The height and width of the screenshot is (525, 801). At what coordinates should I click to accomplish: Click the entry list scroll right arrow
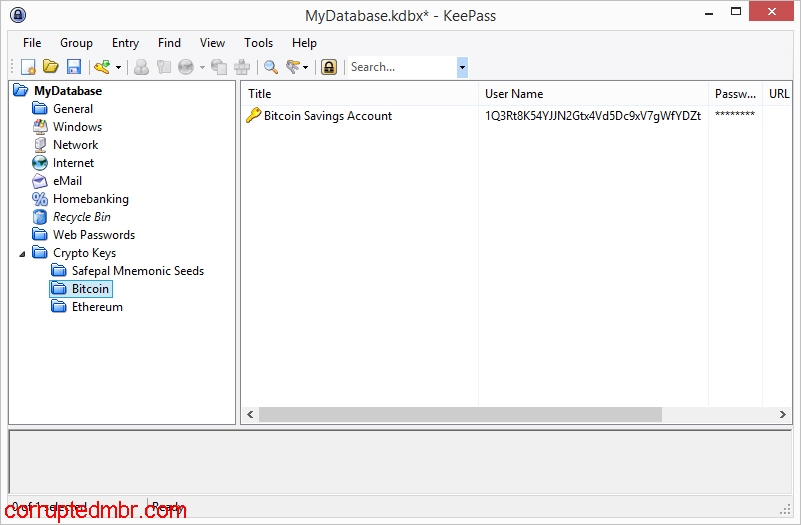[x=783, y=415]
